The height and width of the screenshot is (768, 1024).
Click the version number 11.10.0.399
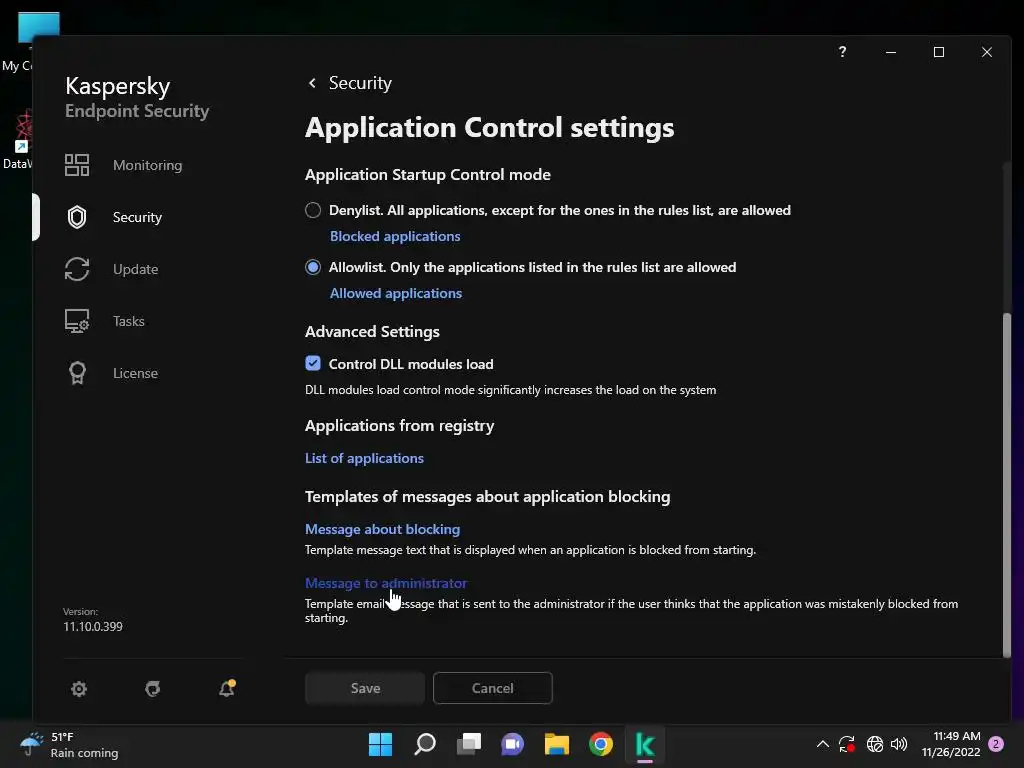(x=93, y=626)
